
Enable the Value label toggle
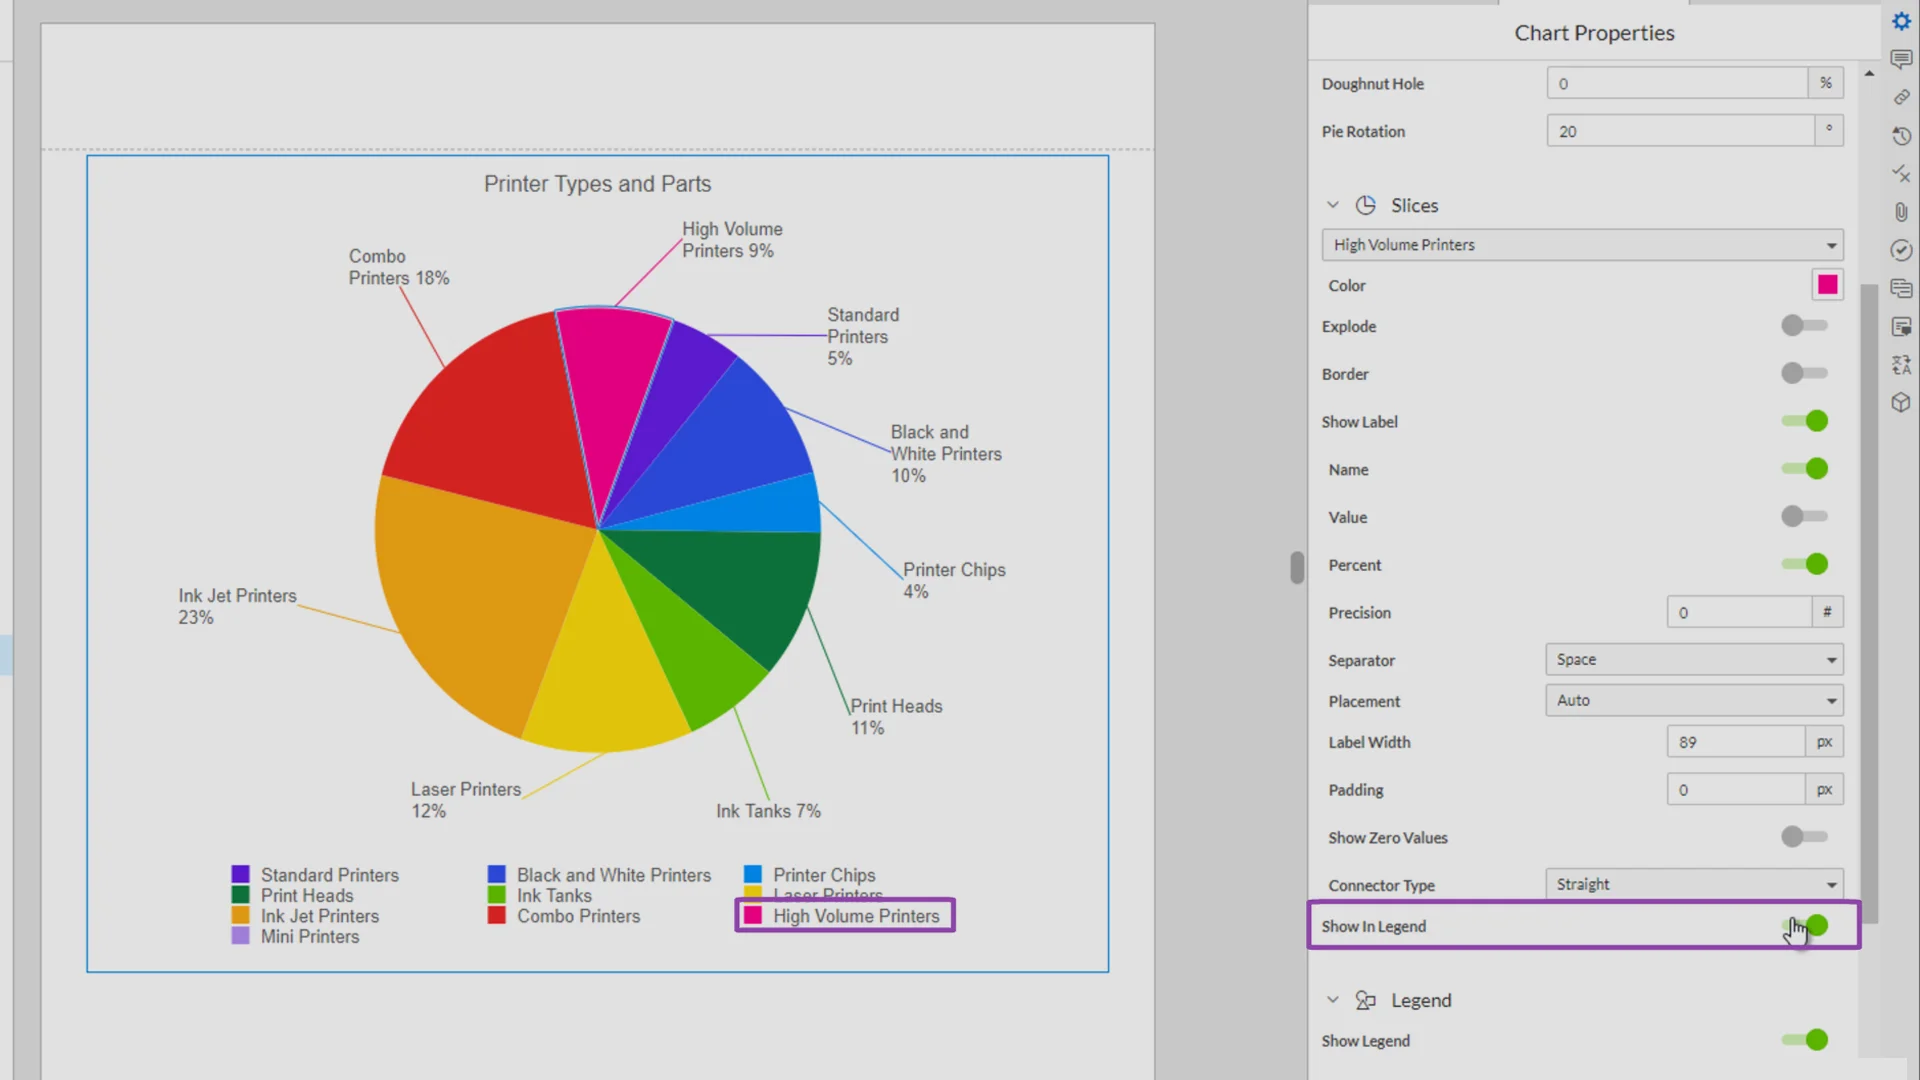tap(1804, 517)
